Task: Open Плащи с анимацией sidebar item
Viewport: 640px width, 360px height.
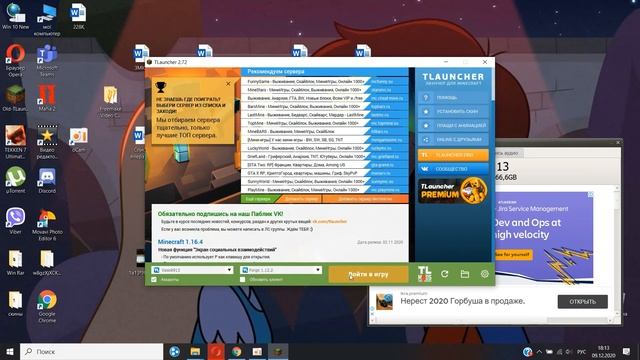Action: [453, 126]
